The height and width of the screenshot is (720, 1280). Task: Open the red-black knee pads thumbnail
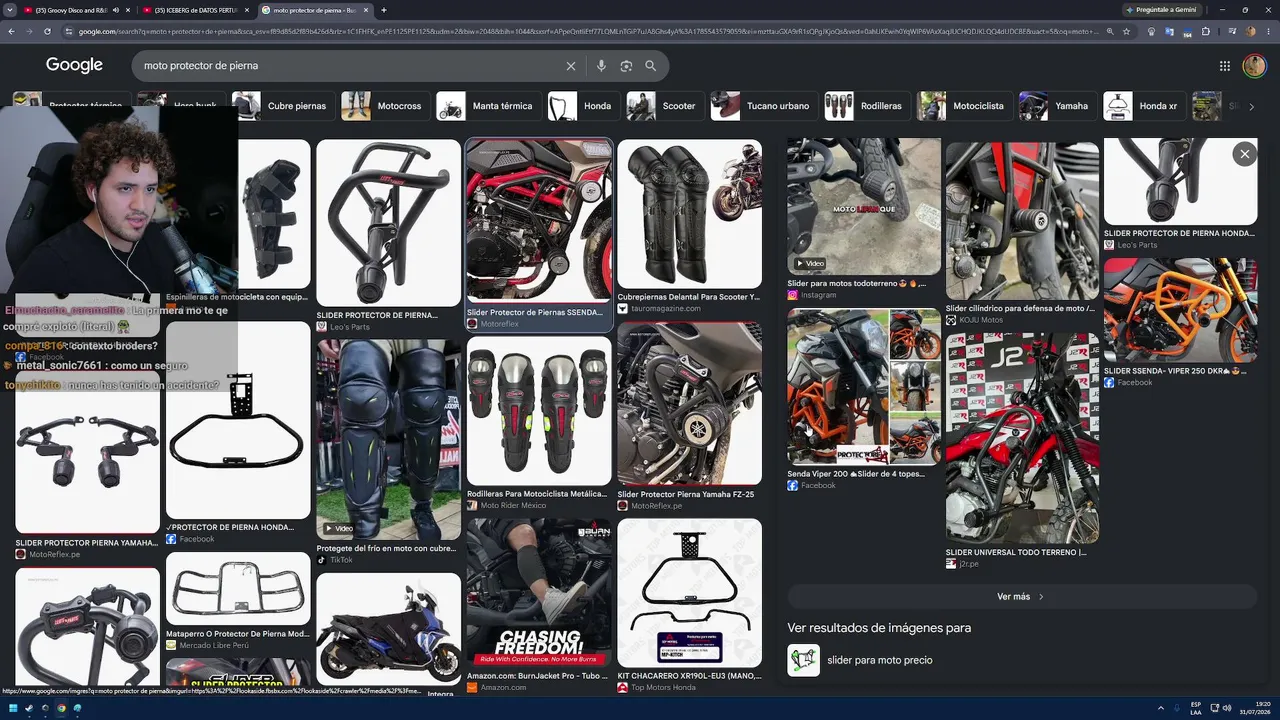click(539, 411)
